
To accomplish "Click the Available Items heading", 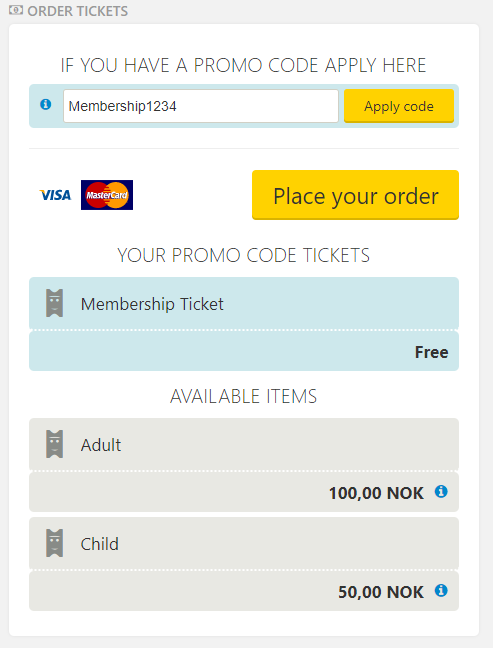I will tap(243, 396).
